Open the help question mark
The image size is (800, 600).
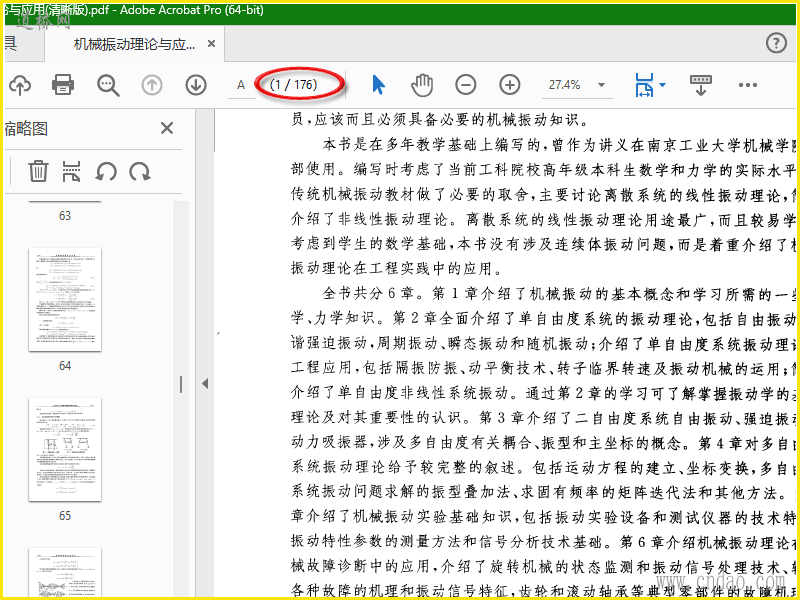(776, 43)
